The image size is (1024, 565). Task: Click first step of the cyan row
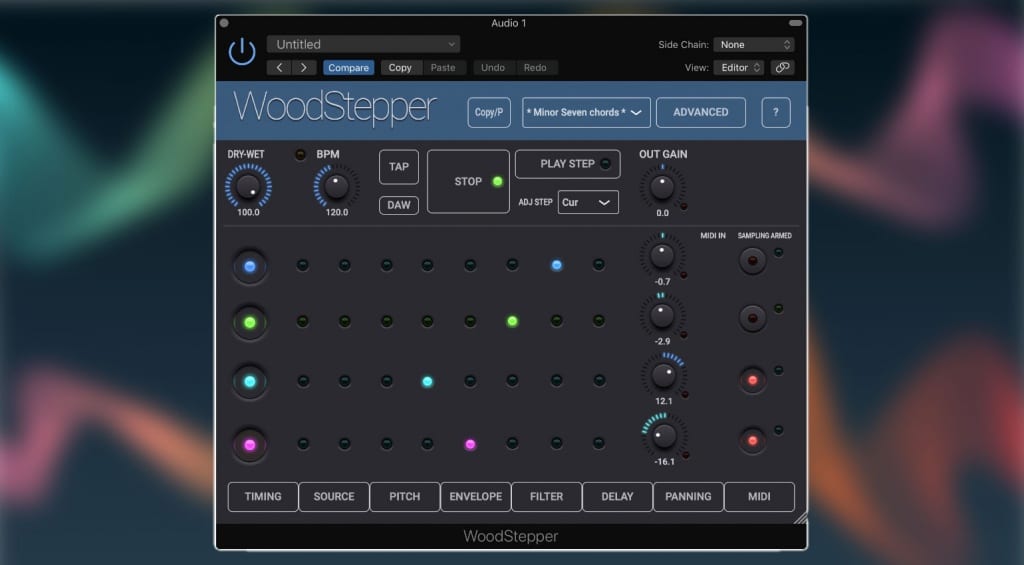pos(303,381)
